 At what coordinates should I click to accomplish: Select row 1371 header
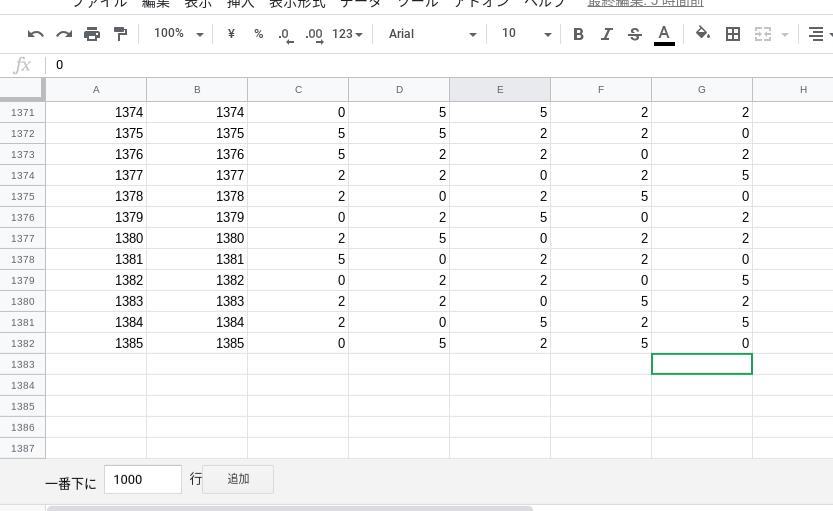click(x=23, y=113)
